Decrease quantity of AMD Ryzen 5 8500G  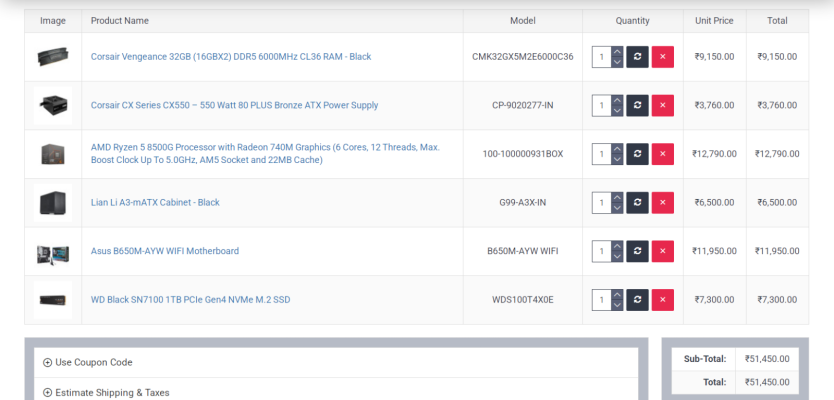[617, 160]
